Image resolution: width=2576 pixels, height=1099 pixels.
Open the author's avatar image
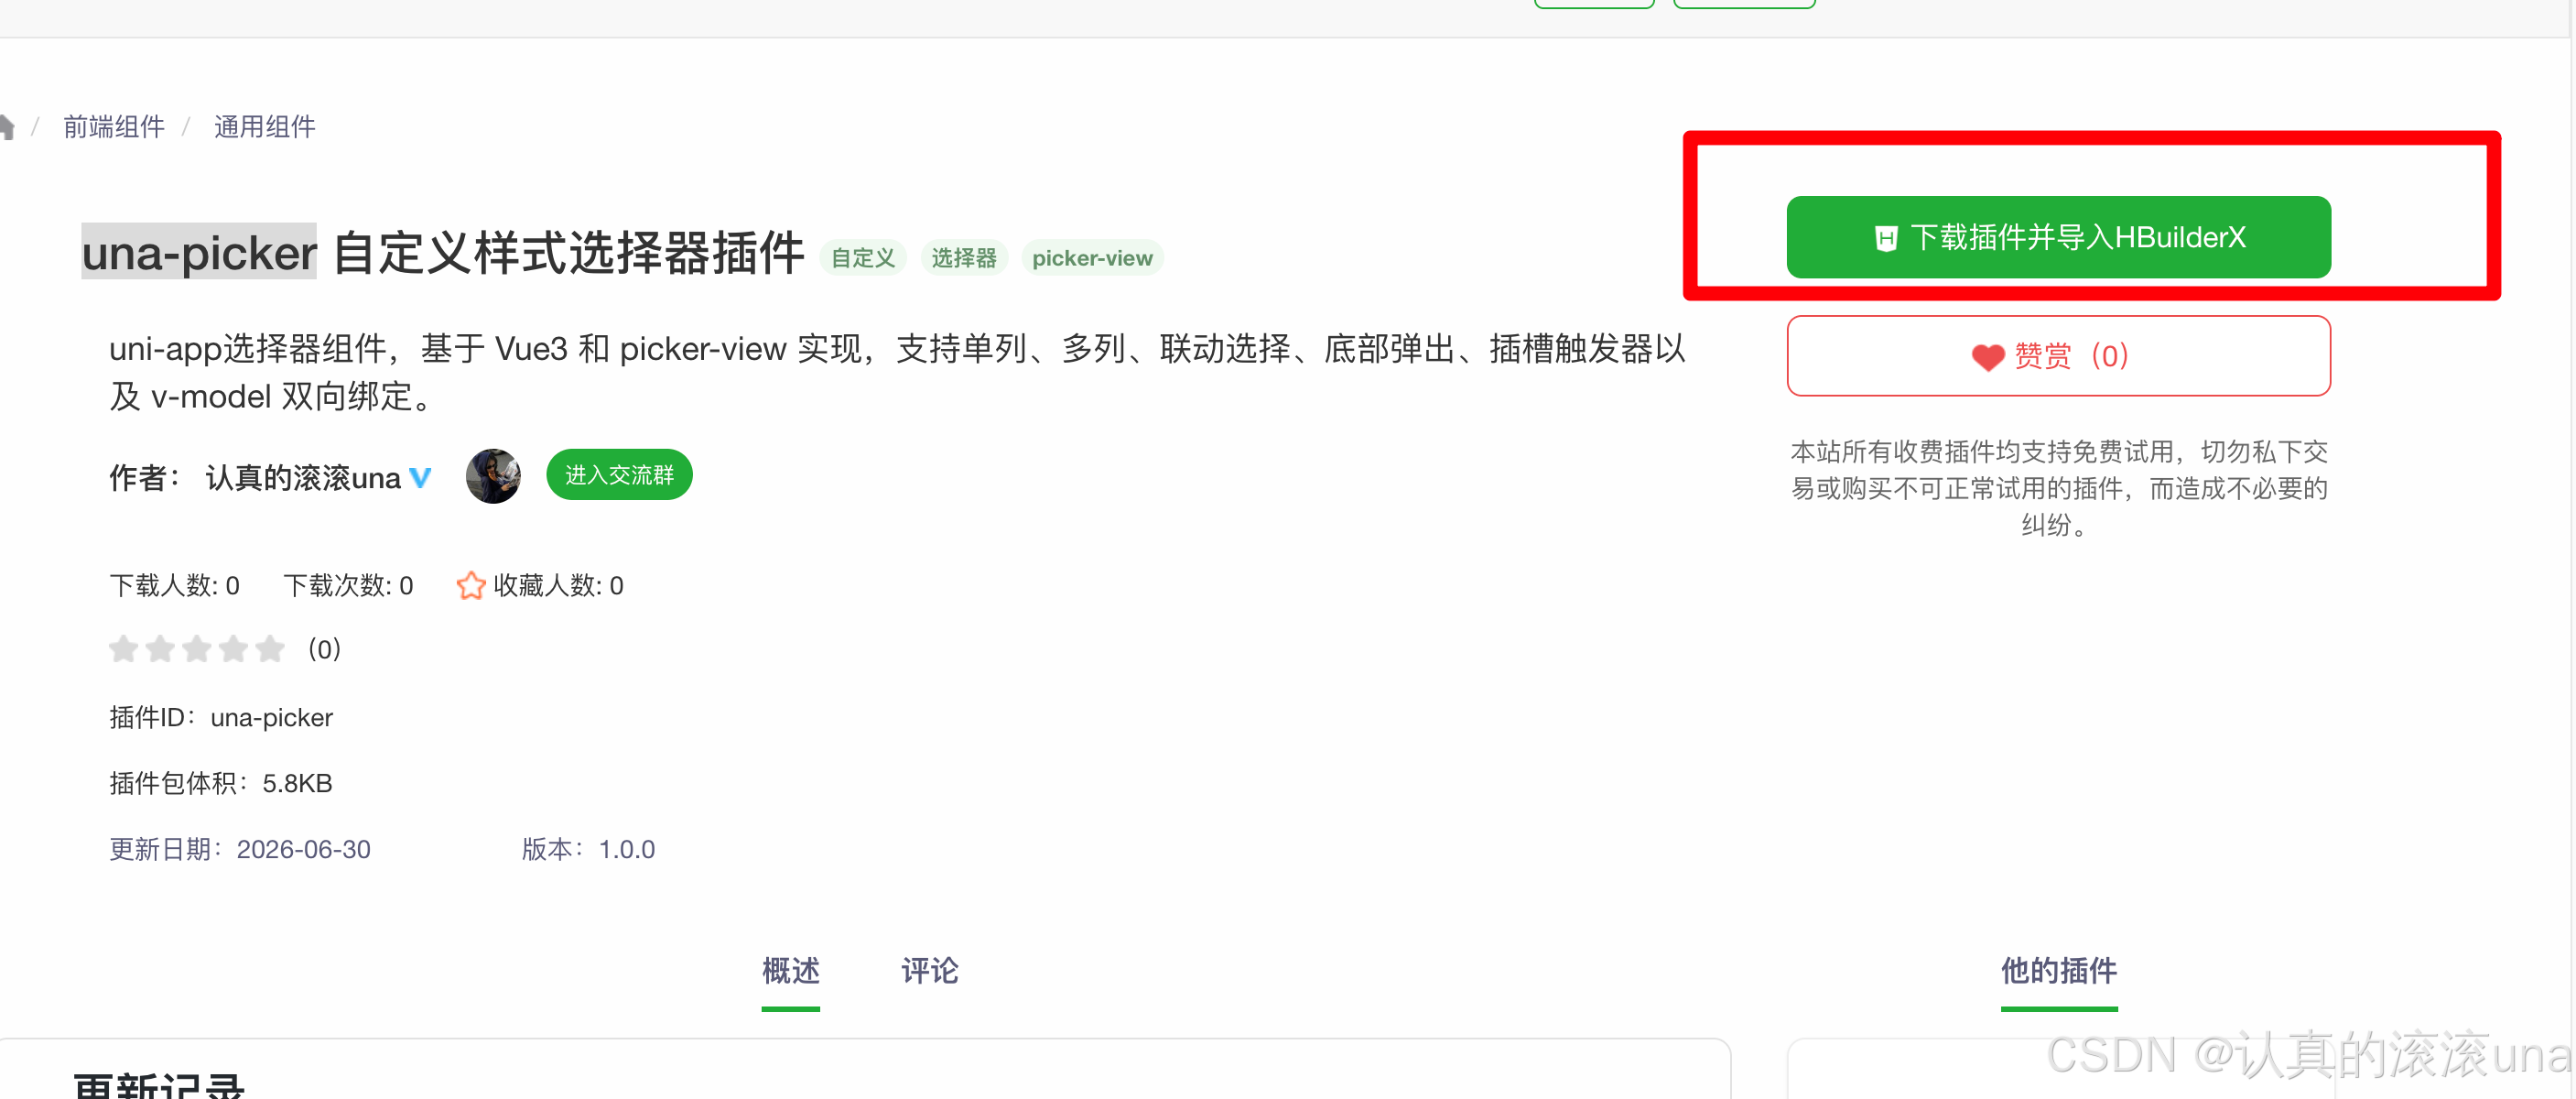[x=493, y=476]
